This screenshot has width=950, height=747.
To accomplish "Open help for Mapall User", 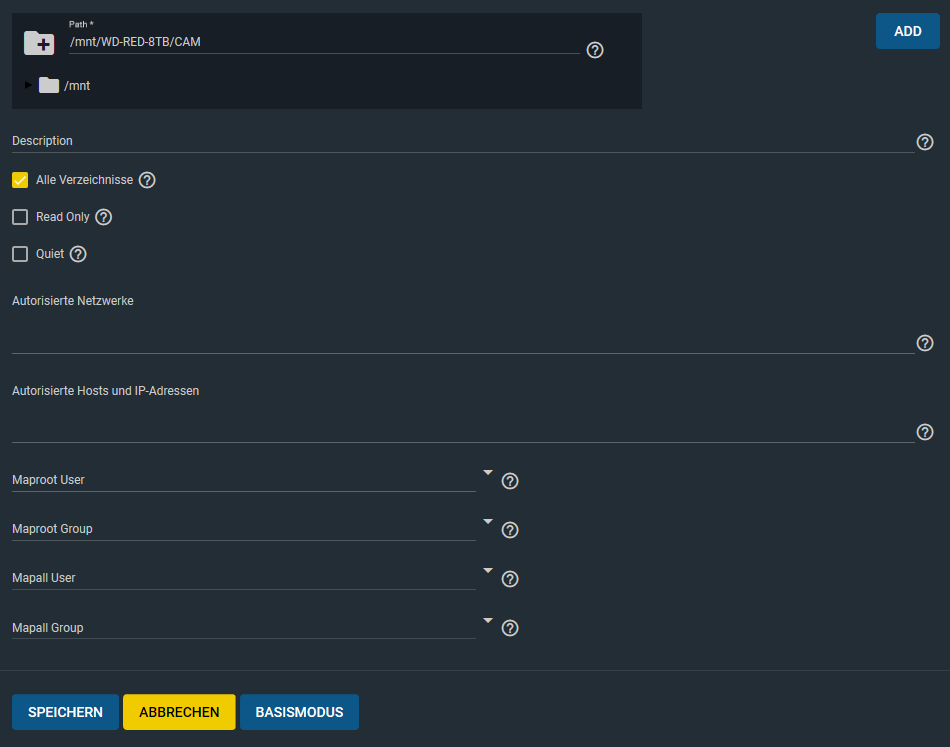I will [510, 579].
